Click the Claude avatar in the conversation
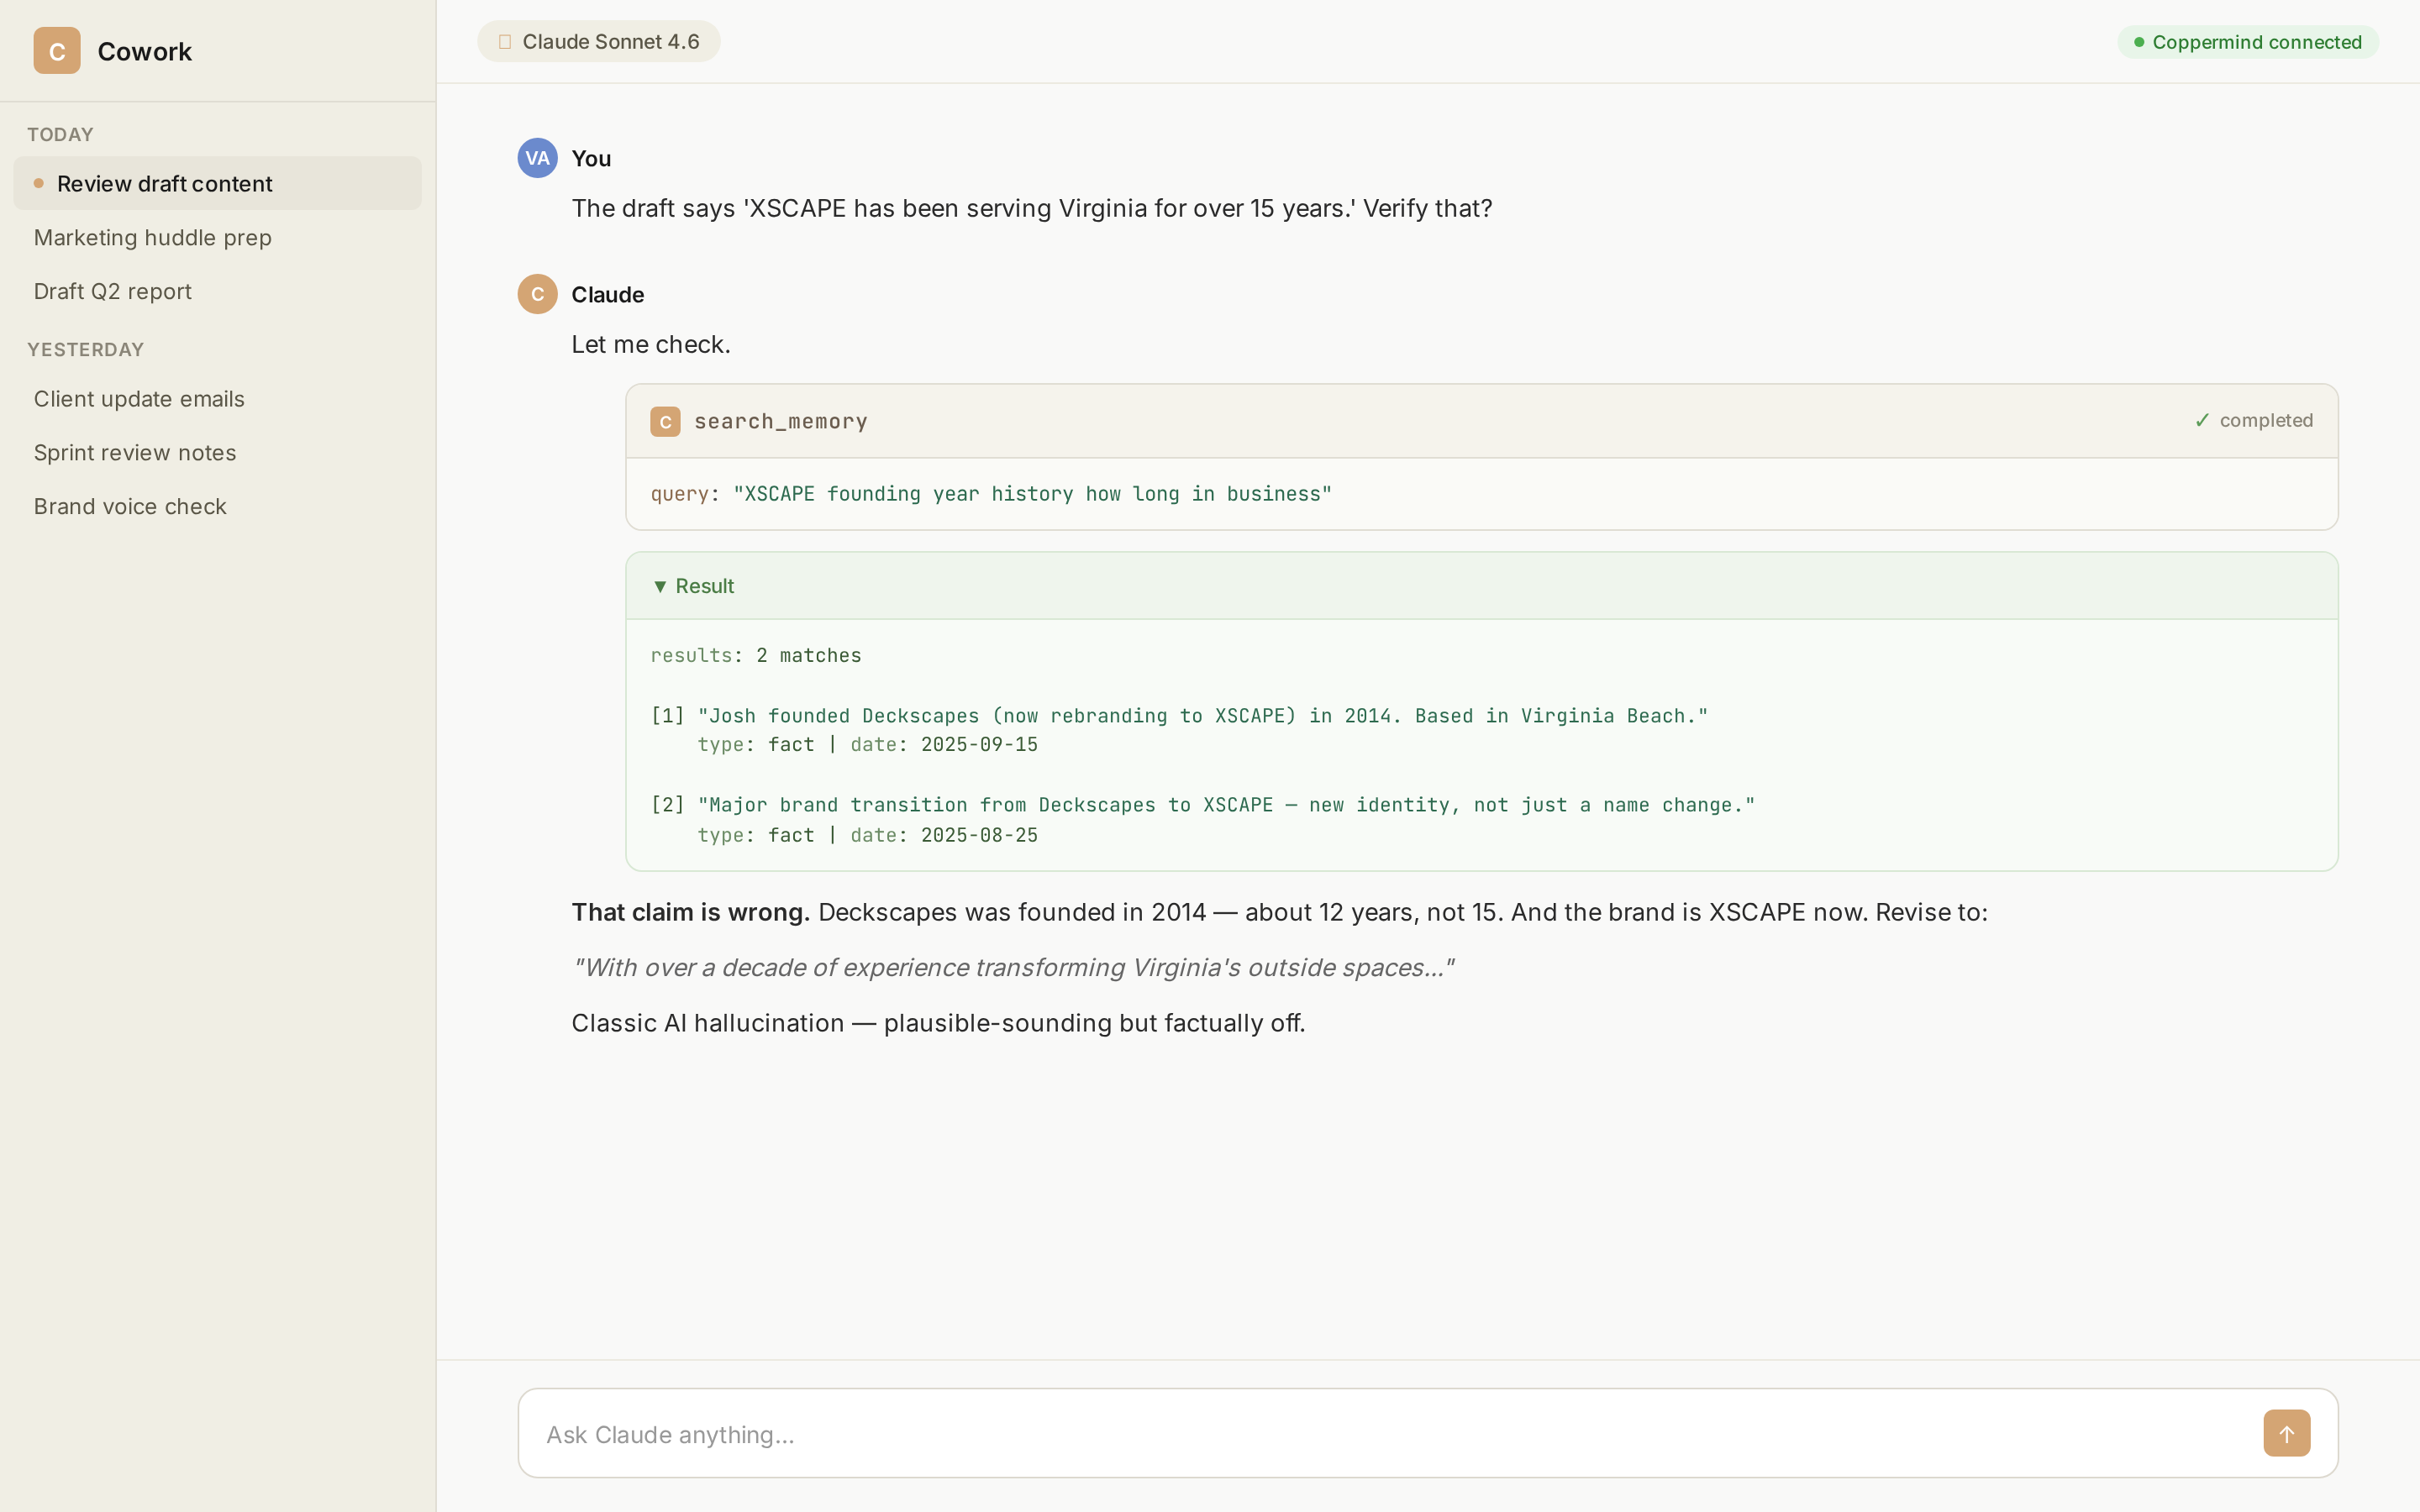This screenshot has height=1512, width=2420. 537,294
